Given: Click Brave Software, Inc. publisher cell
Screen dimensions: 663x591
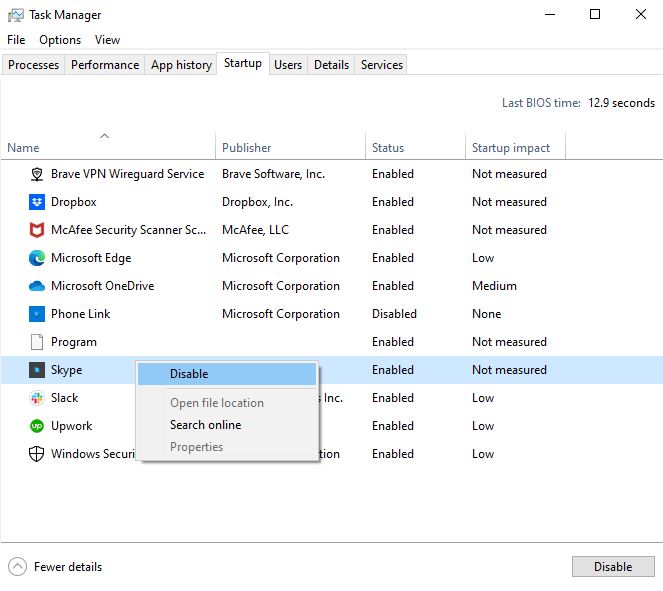Looking at the screenshot, I should [x=273, y=174].
